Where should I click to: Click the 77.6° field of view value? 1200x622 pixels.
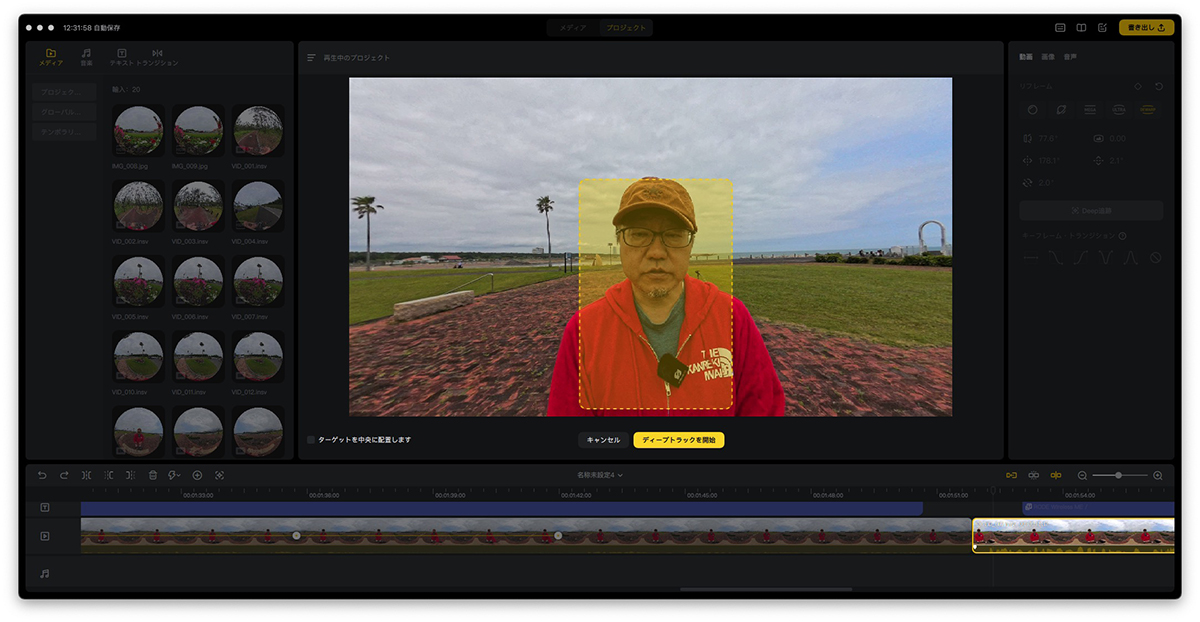coord(1046,138)
